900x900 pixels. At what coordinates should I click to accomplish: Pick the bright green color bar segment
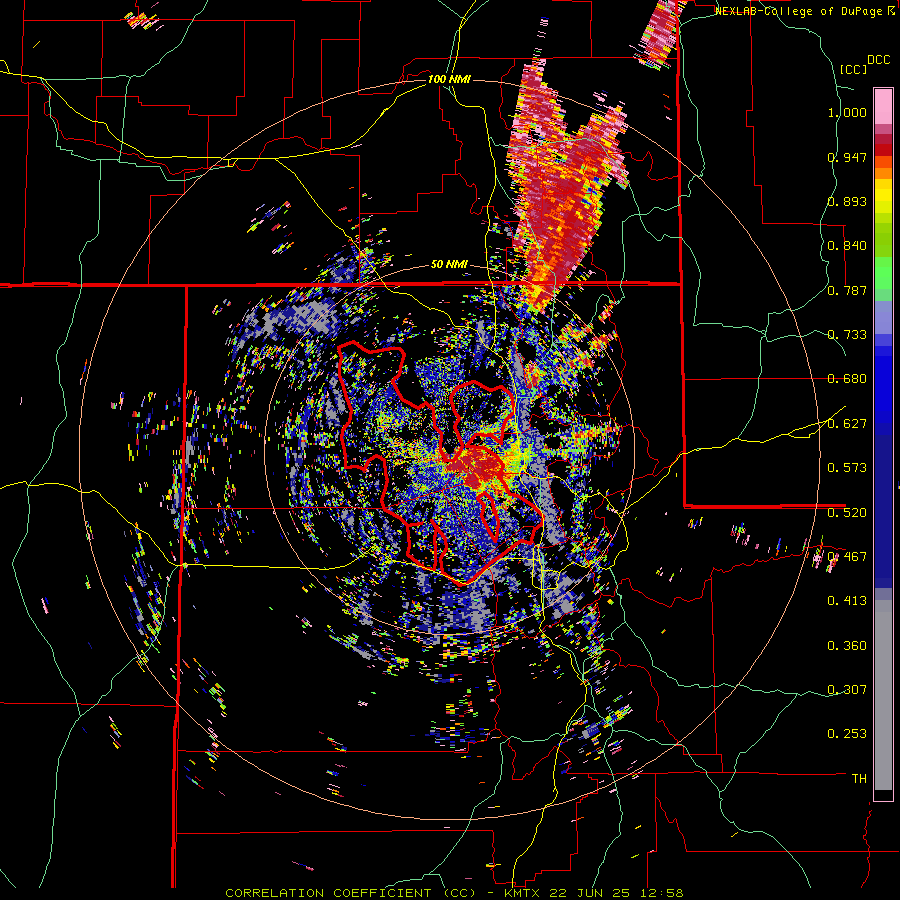coord(883,273)
